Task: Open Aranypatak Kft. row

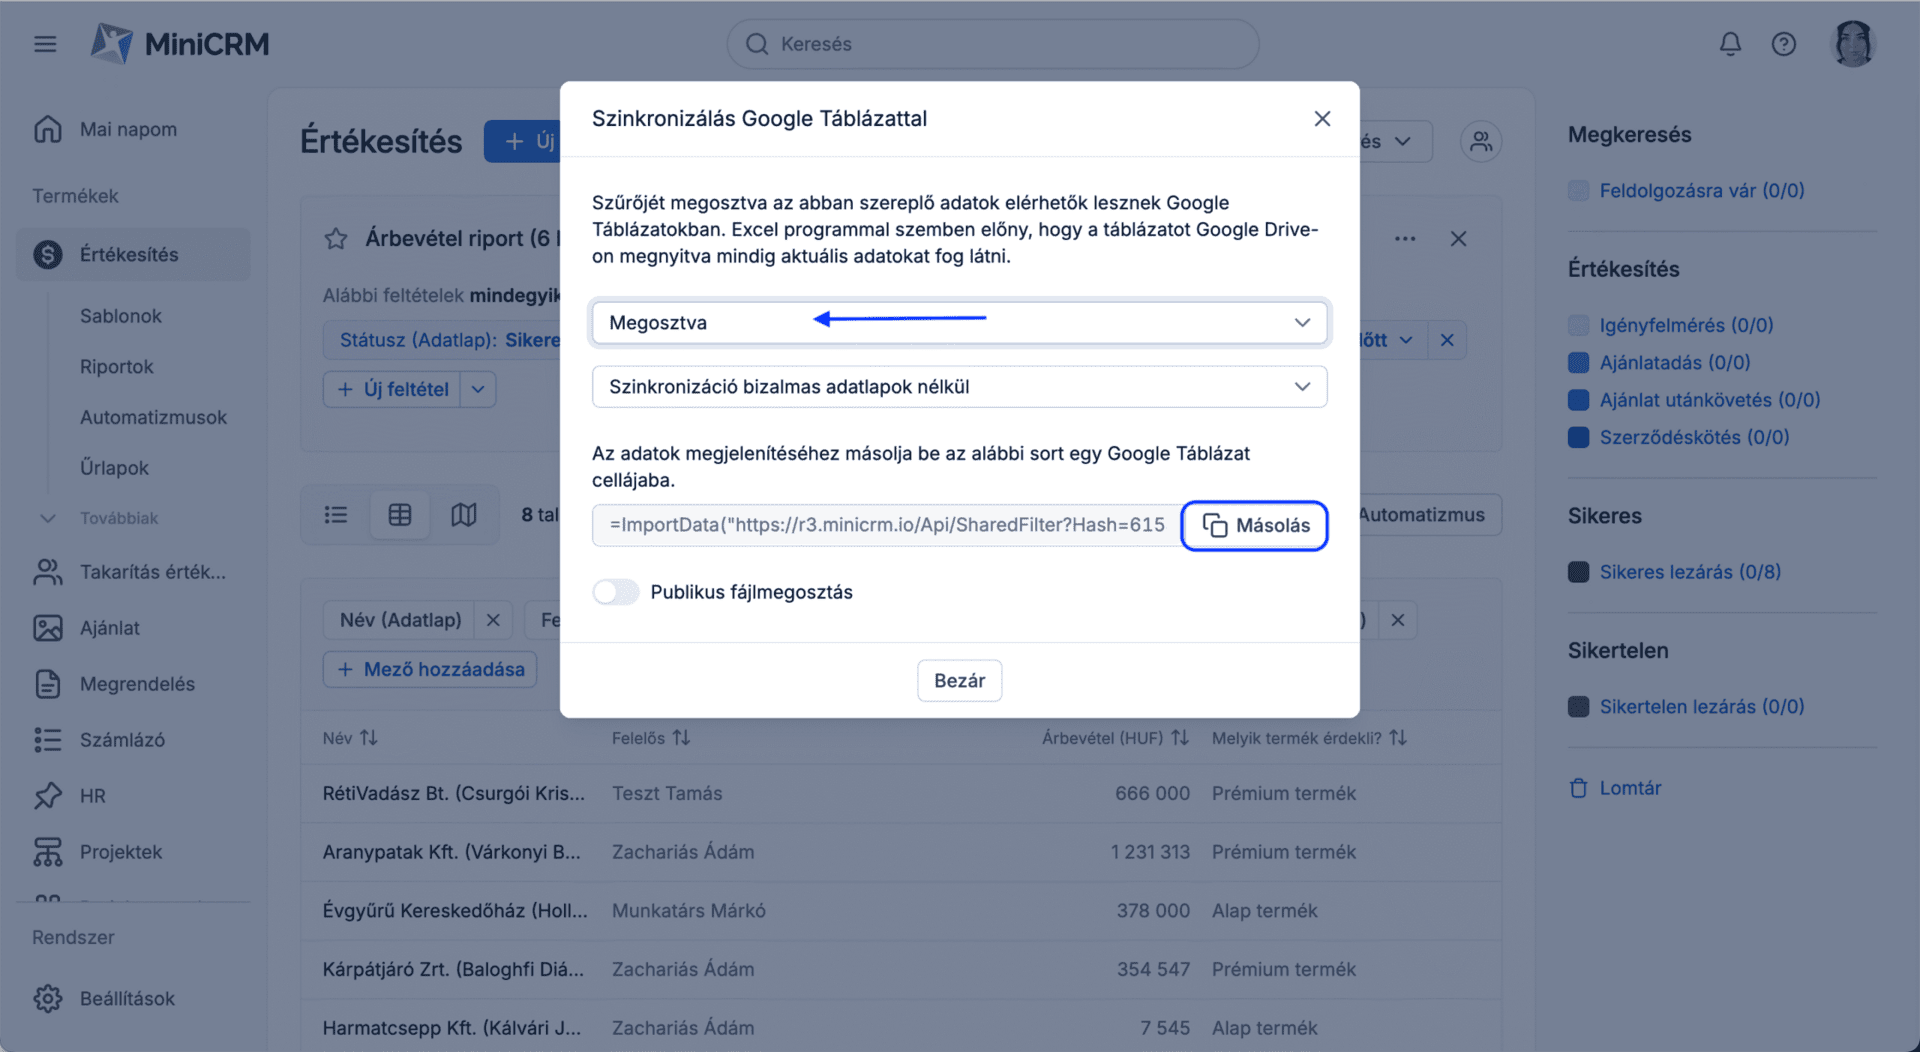Action: click(x=900, y=852)
